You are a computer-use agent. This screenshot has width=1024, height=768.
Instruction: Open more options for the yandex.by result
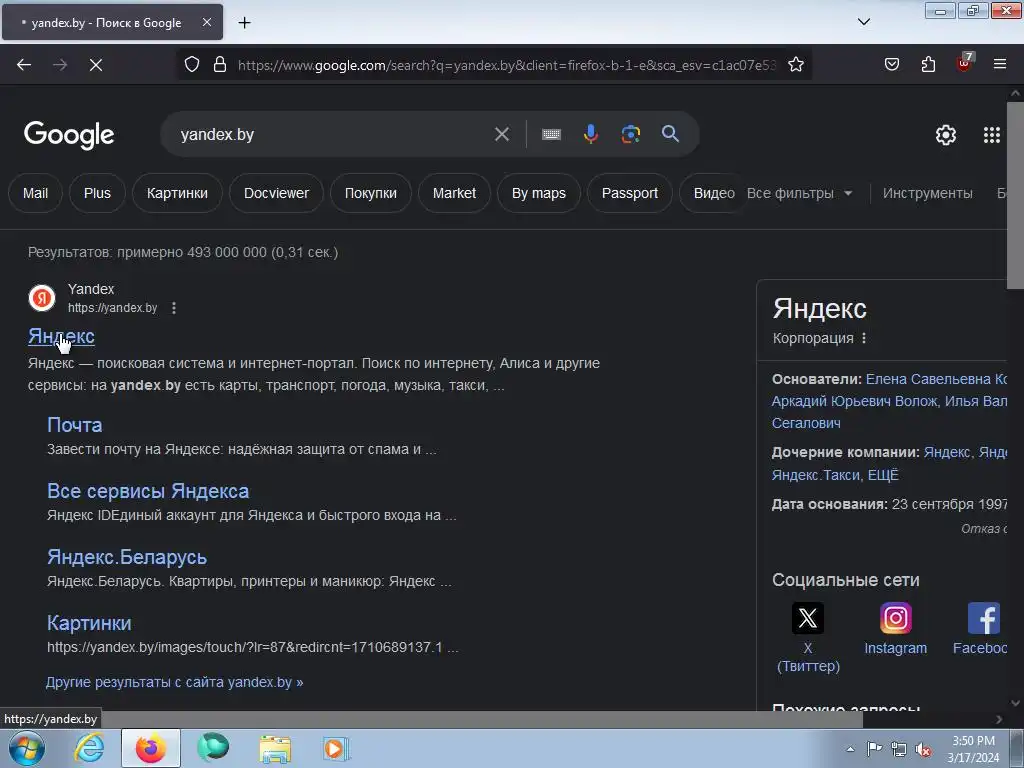point(174,308)
